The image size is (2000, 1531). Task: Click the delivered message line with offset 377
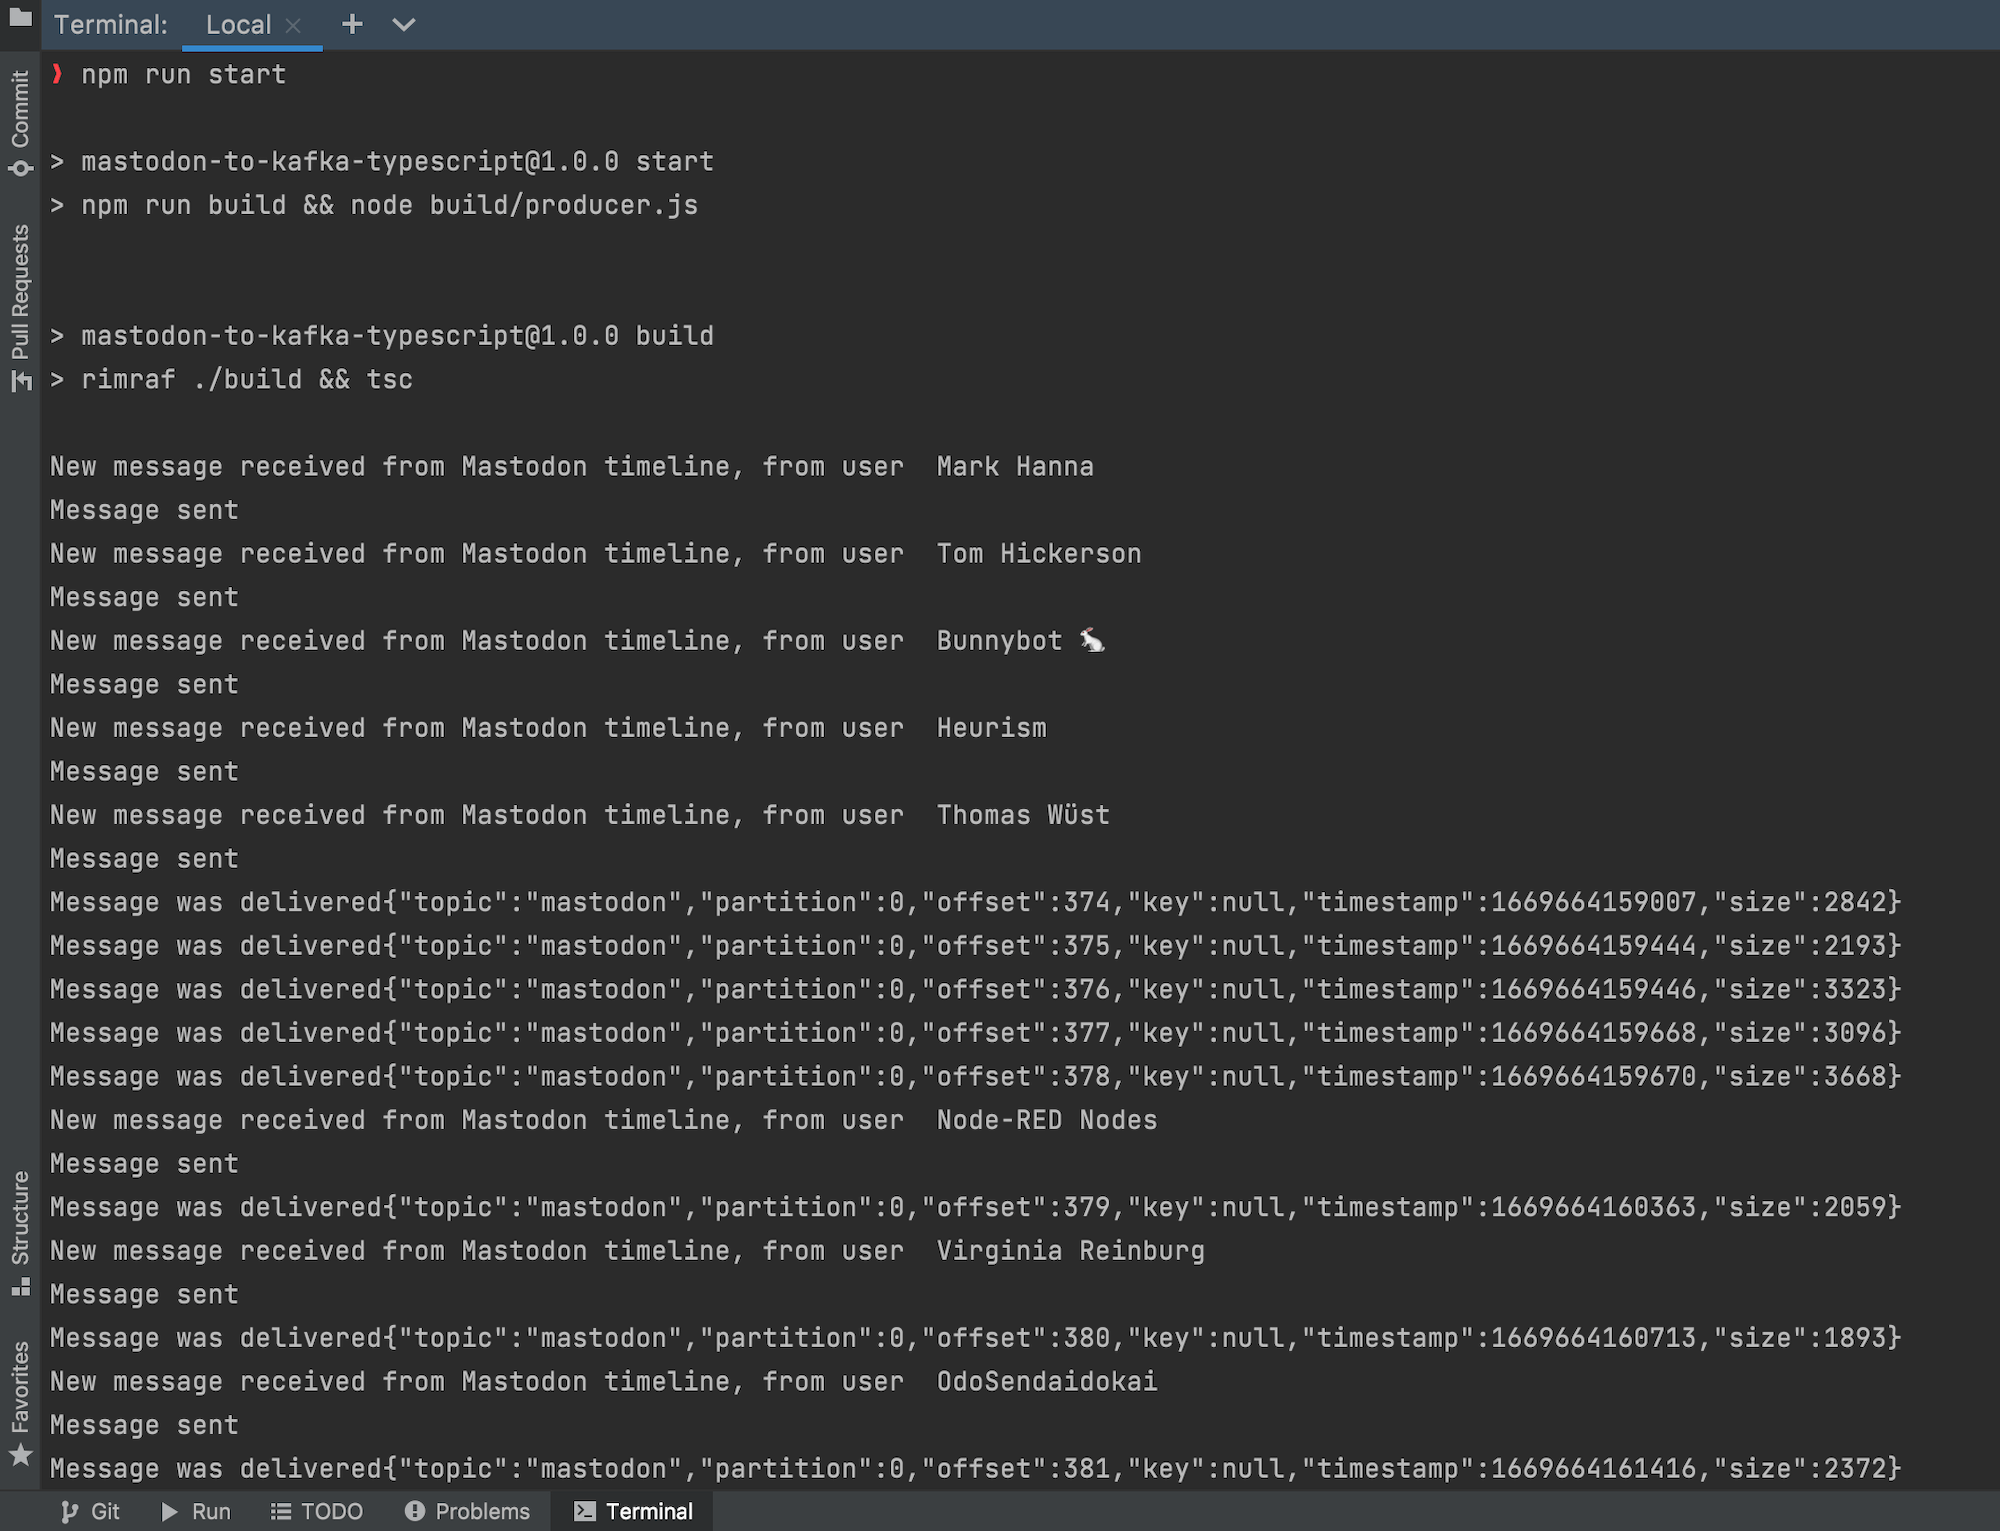(976, 1033)
